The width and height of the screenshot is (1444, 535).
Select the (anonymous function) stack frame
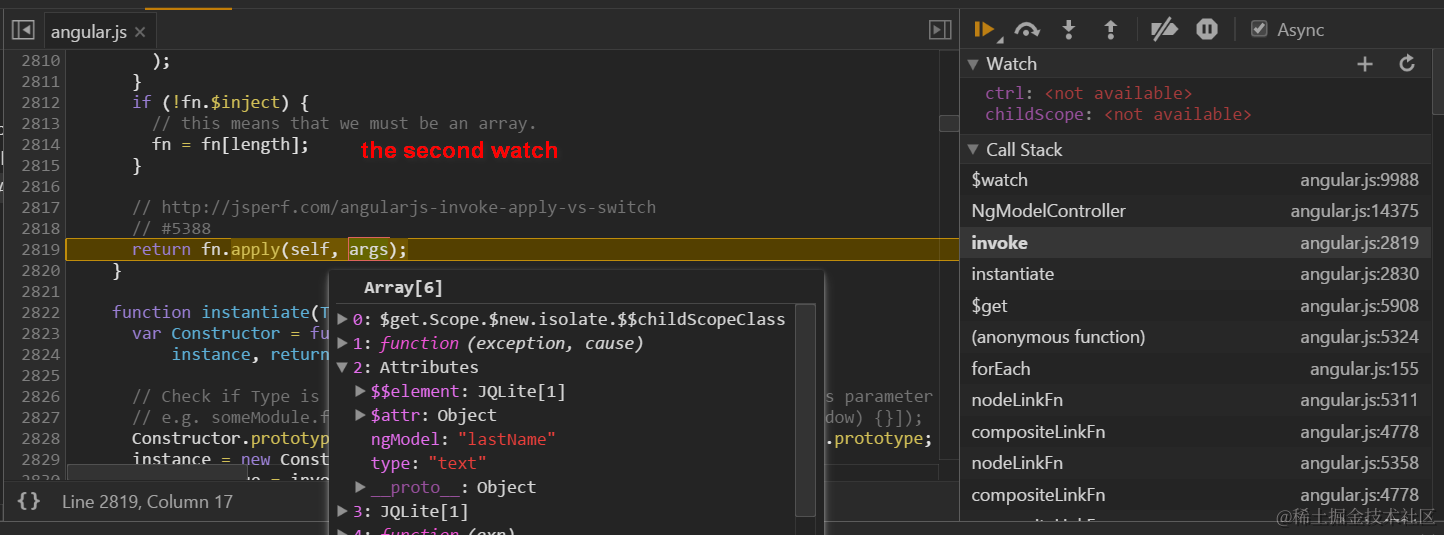pyautogui.click(x=1195, y=337)
